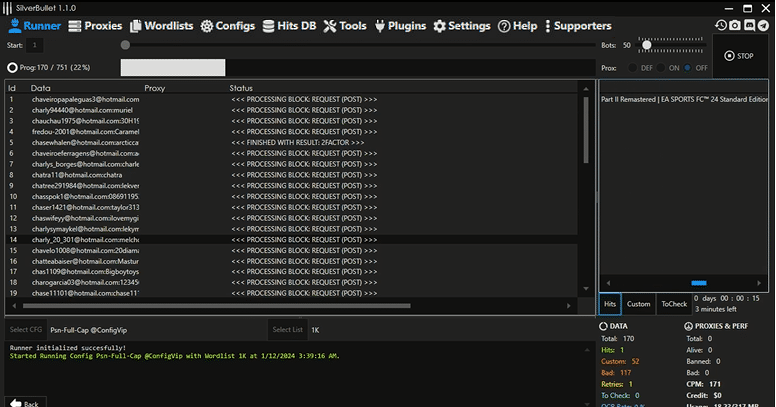Viewport: 776px width, 407px height.
Task: Switch to the ToCheck results tab
Action: (x=674, y=304)
